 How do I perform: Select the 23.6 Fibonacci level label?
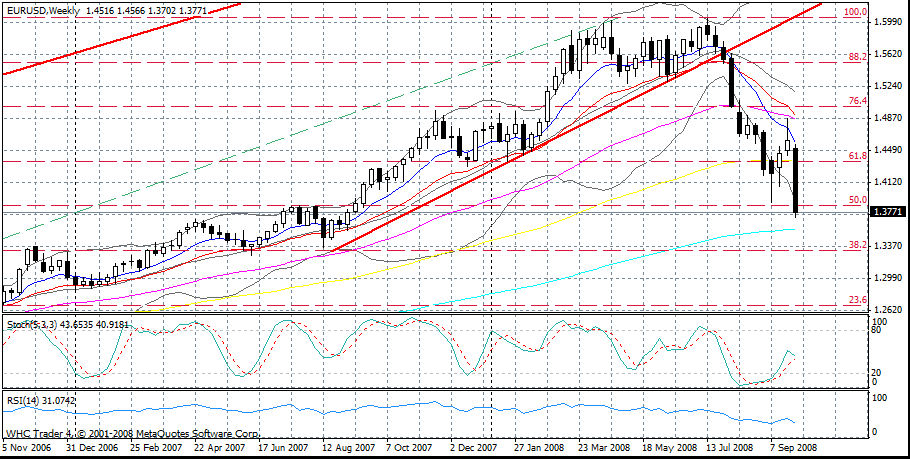[x=856, y=300]
